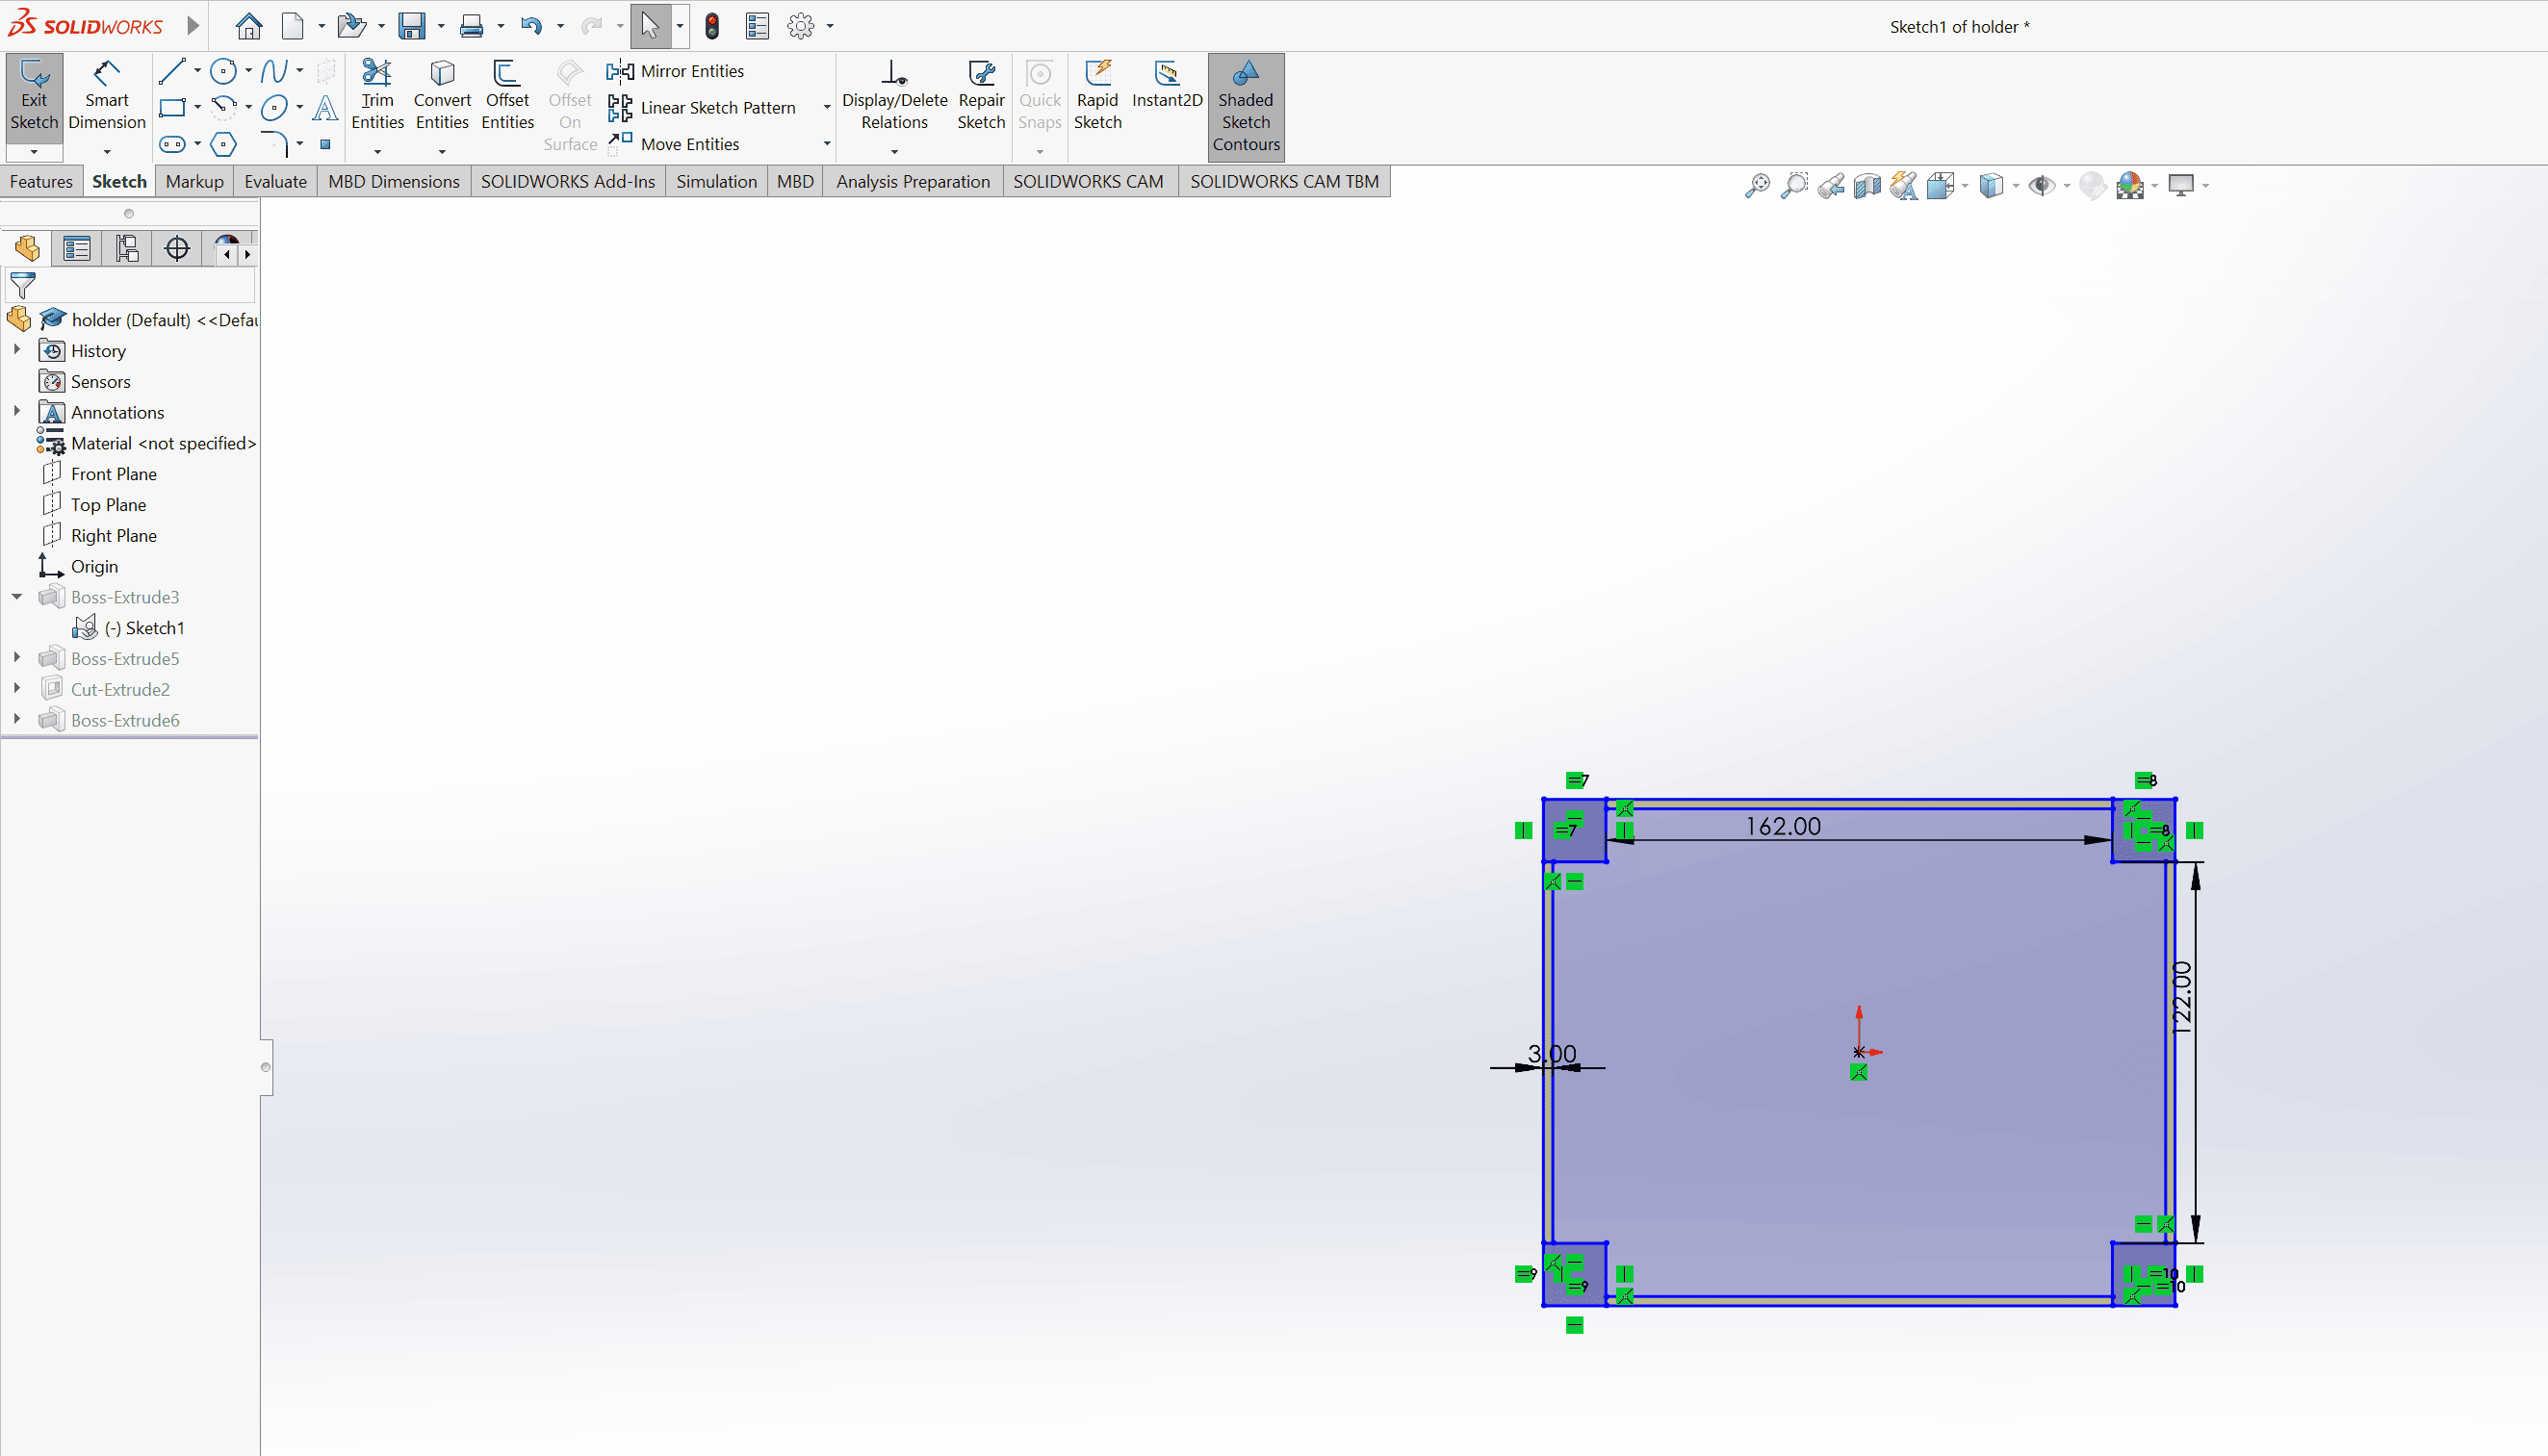Toggle Rapid Sketch
The height and width of the screenshot is (1456, 2548).
1097,96
